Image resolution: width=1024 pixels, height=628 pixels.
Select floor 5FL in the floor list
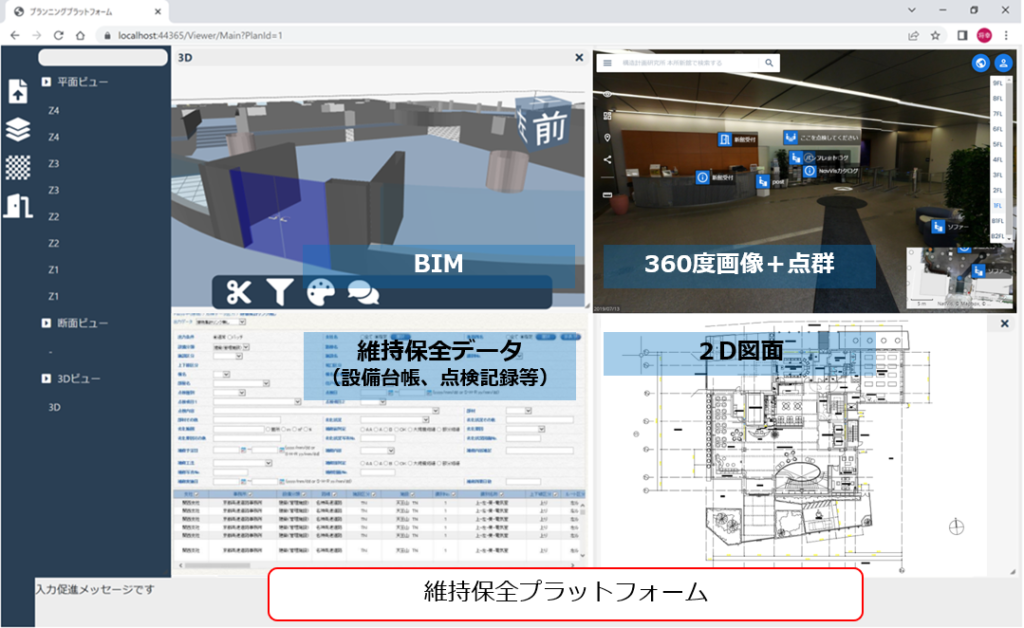(997, 144)
